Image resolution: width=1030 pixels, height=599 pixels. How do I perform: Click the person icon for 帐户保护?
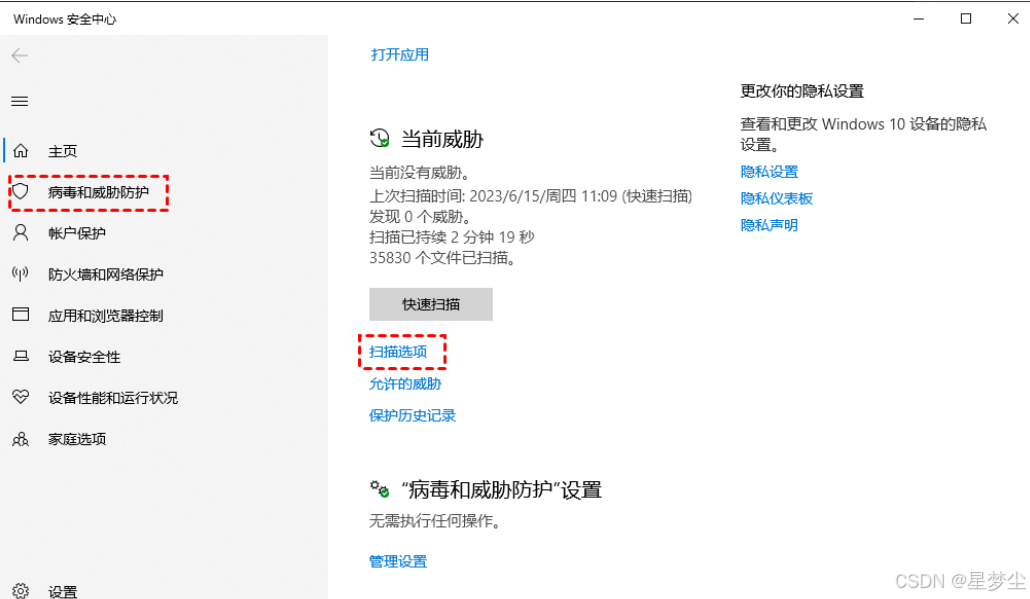tap(21, 233)
